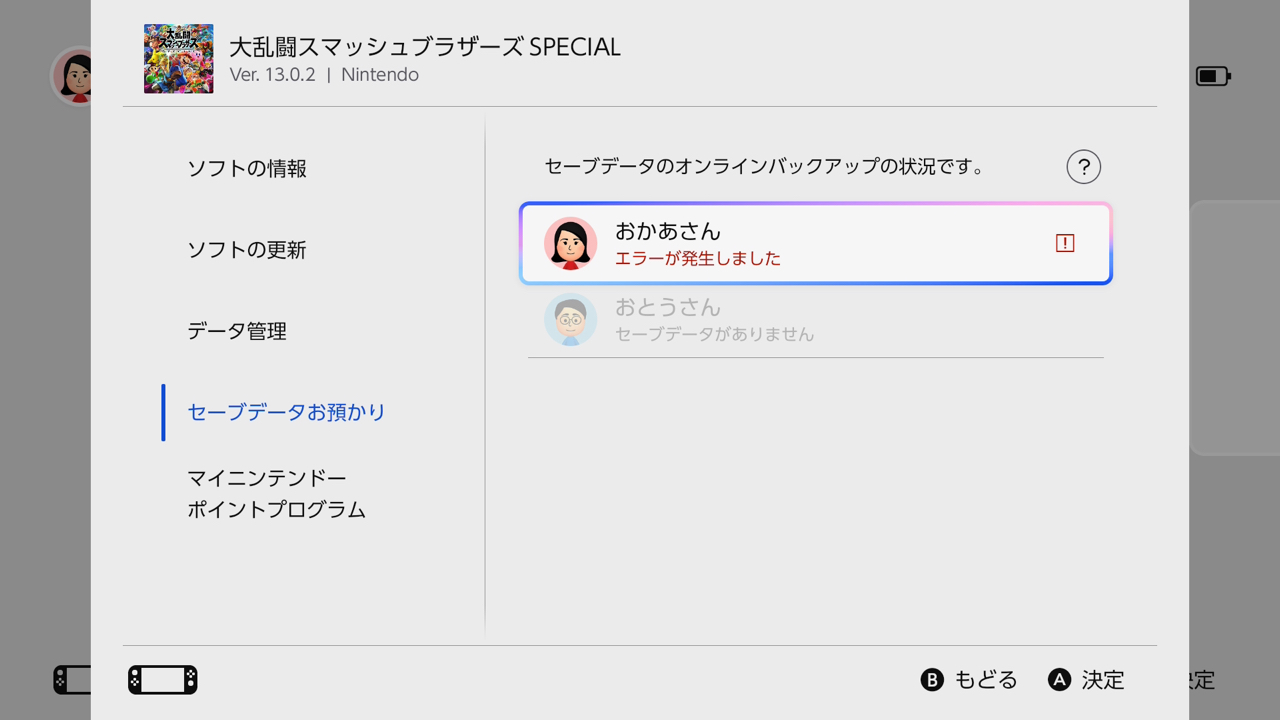This screenshot has width=1280, height=720.
Task: Open help with the question mark icon
Action: tap(1084, 167)
